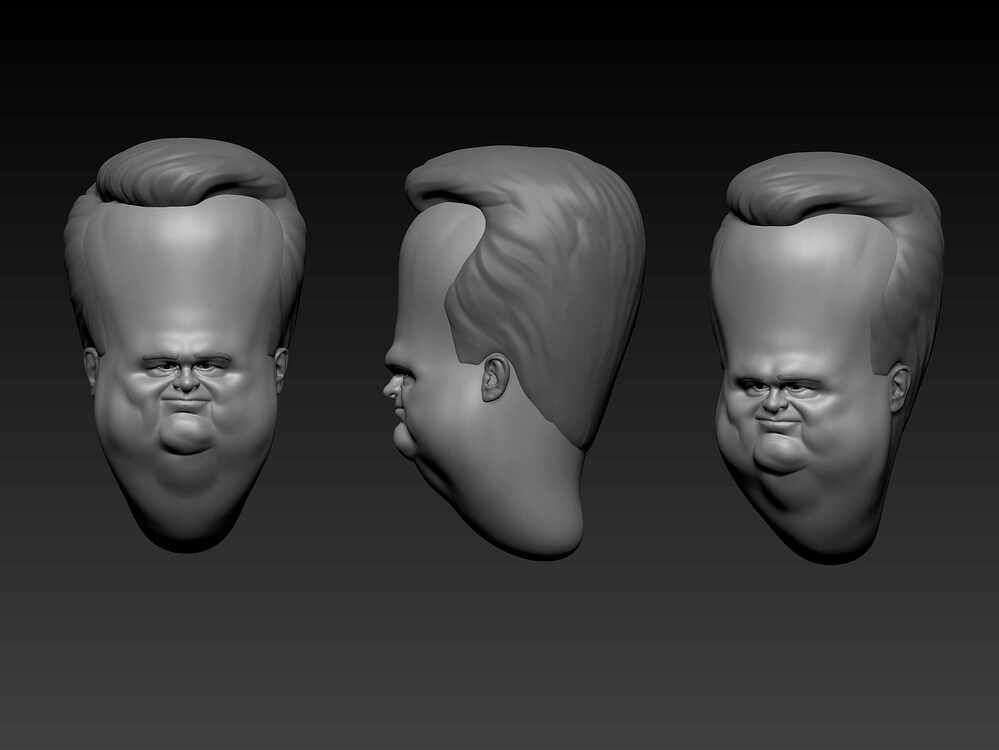Screen dimensions: 999x750
Task: Select the side profile head view
Action: point(500,350)
